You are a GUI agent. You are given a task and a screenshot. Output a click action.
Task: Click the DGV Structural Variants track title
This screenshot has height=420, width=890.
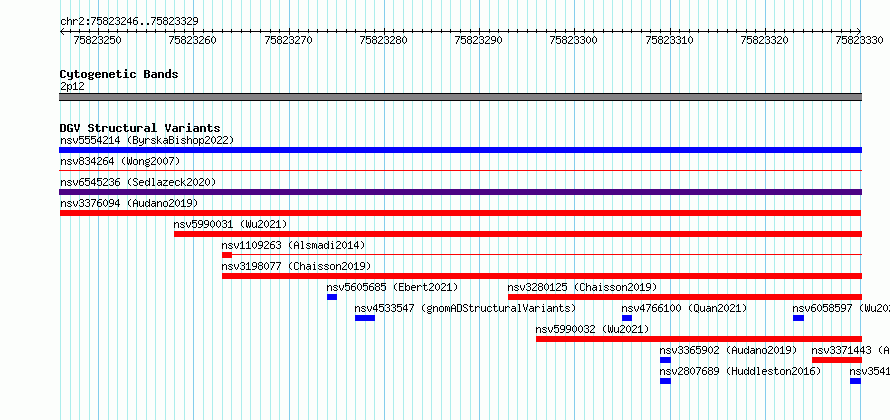pos(140,128)
